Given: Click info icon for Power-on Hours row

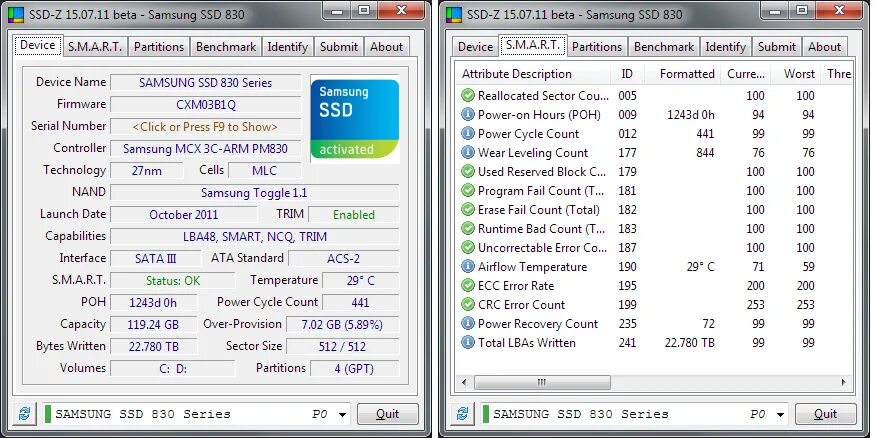Looking at the screenshot, I should tap(468, 114).
